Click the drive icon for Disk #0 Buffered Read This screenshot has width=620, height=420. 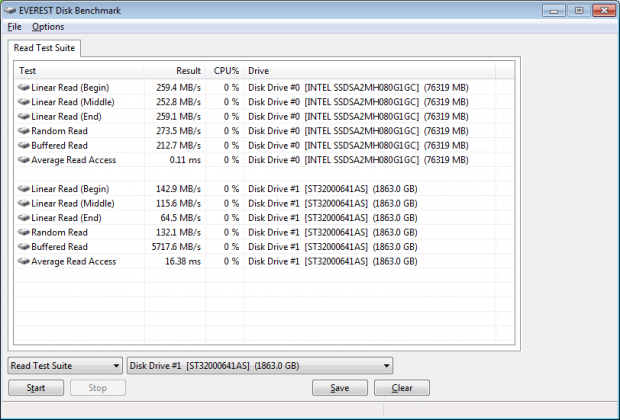pyautogui.click(x=24, y=146)
